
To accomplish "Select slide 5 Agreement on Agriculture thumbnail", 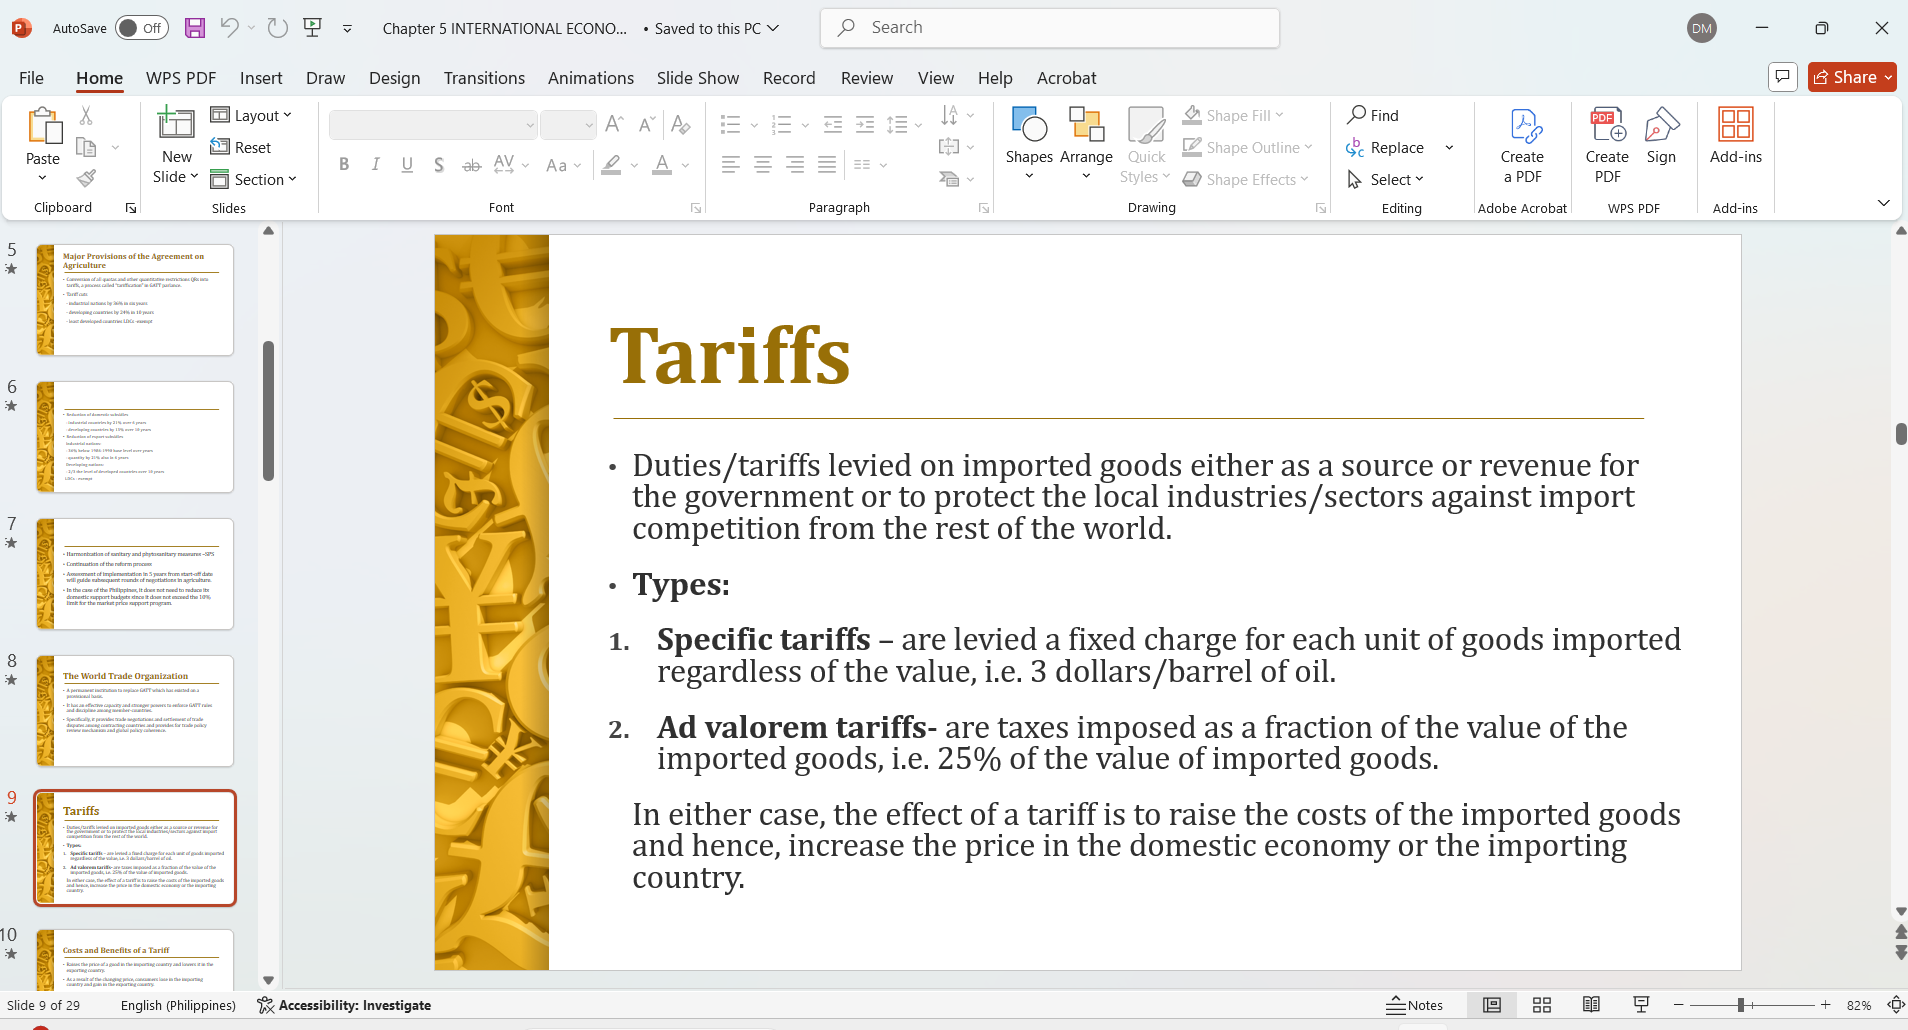I will [x=135, y=300].
